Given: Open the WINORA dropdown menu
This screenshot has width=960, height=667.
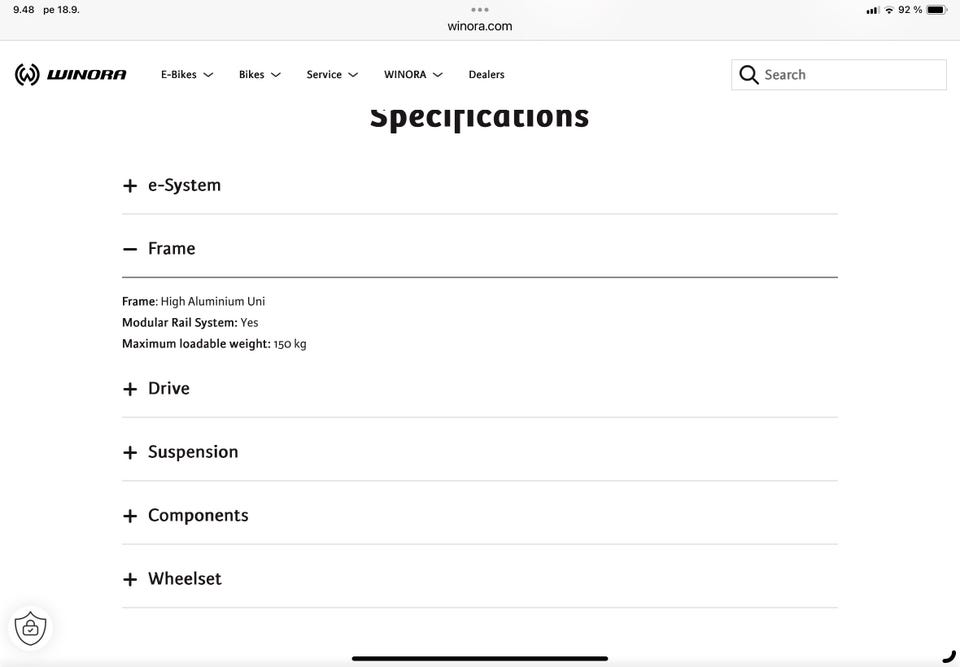Looking at the screenshot, I should [413, 75].
